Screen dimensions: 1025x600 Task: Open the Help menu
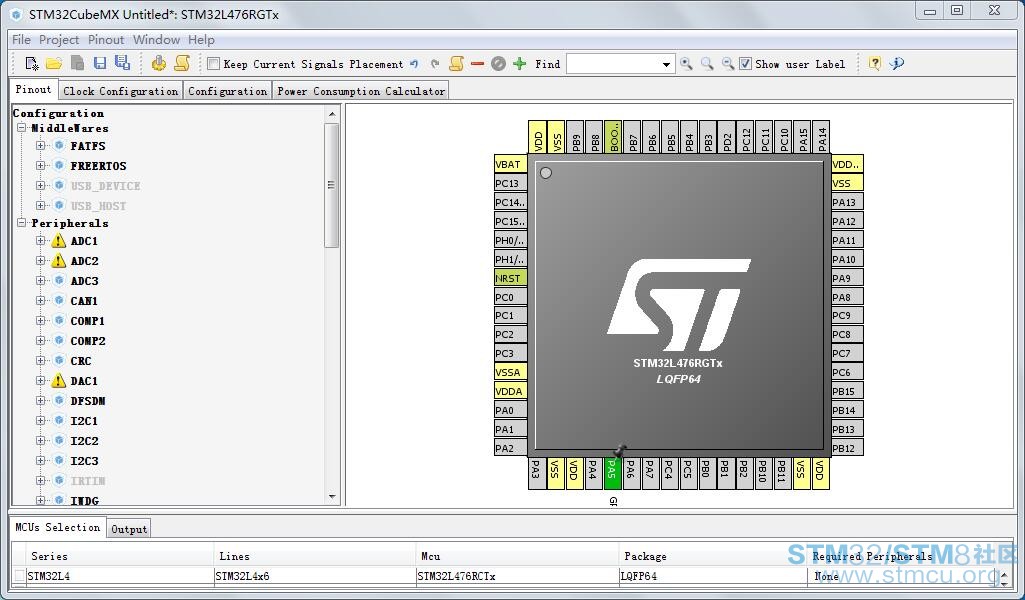click(201, 39)
